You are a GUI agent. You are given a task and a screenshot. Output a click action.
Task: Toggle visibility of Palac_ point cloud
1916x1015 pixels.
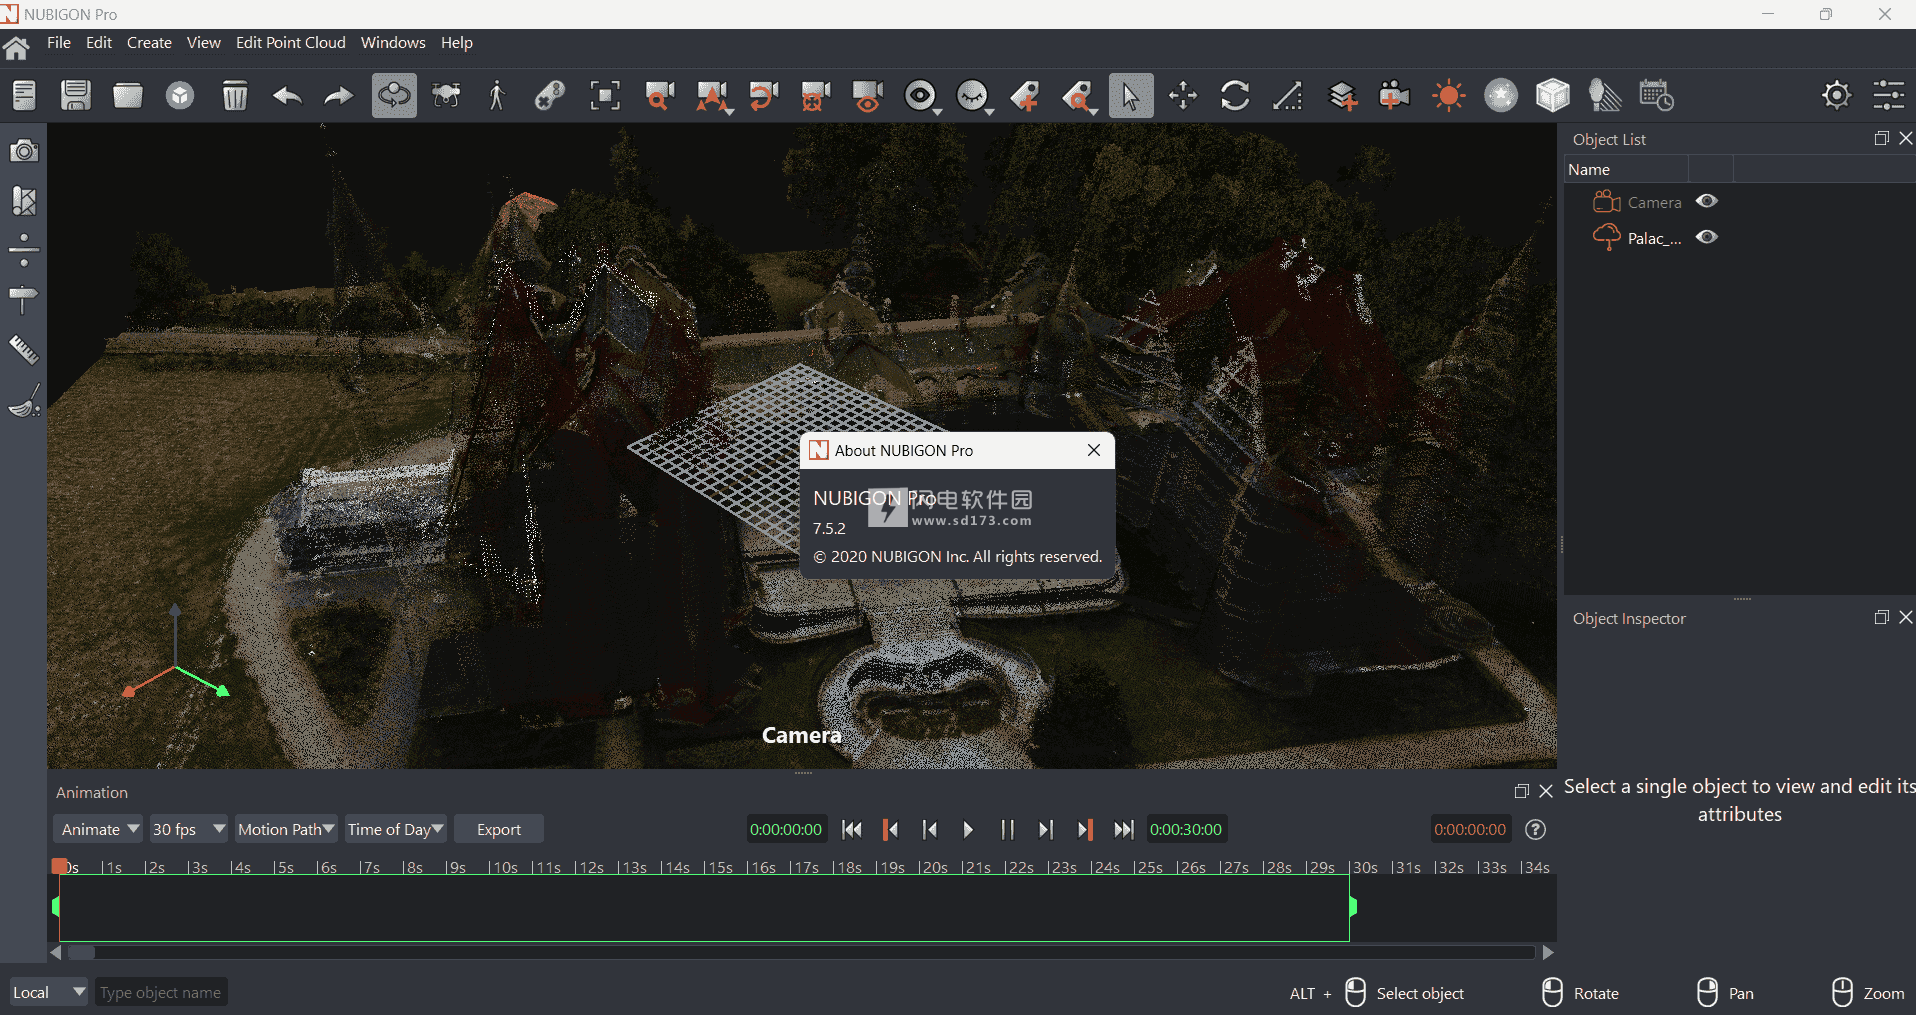tap(1707, 237)
